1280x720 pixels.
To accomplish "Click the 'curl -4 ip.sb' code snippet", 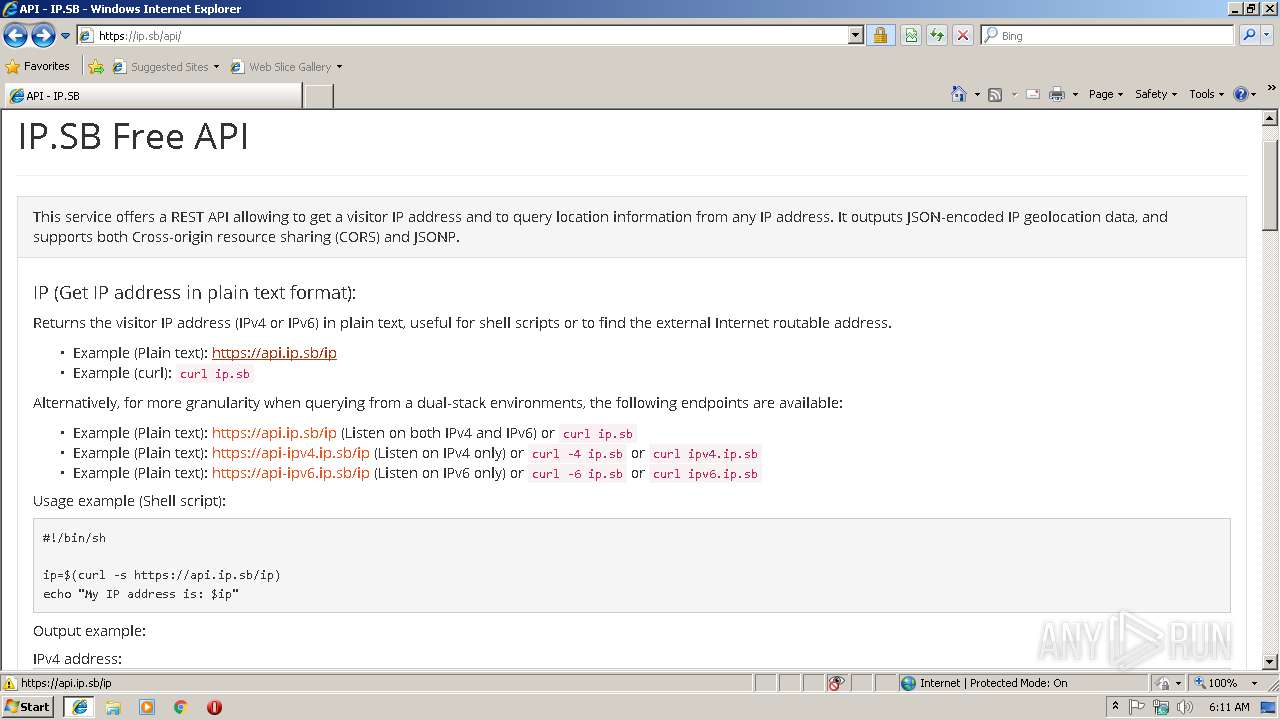I will point(577,454).
